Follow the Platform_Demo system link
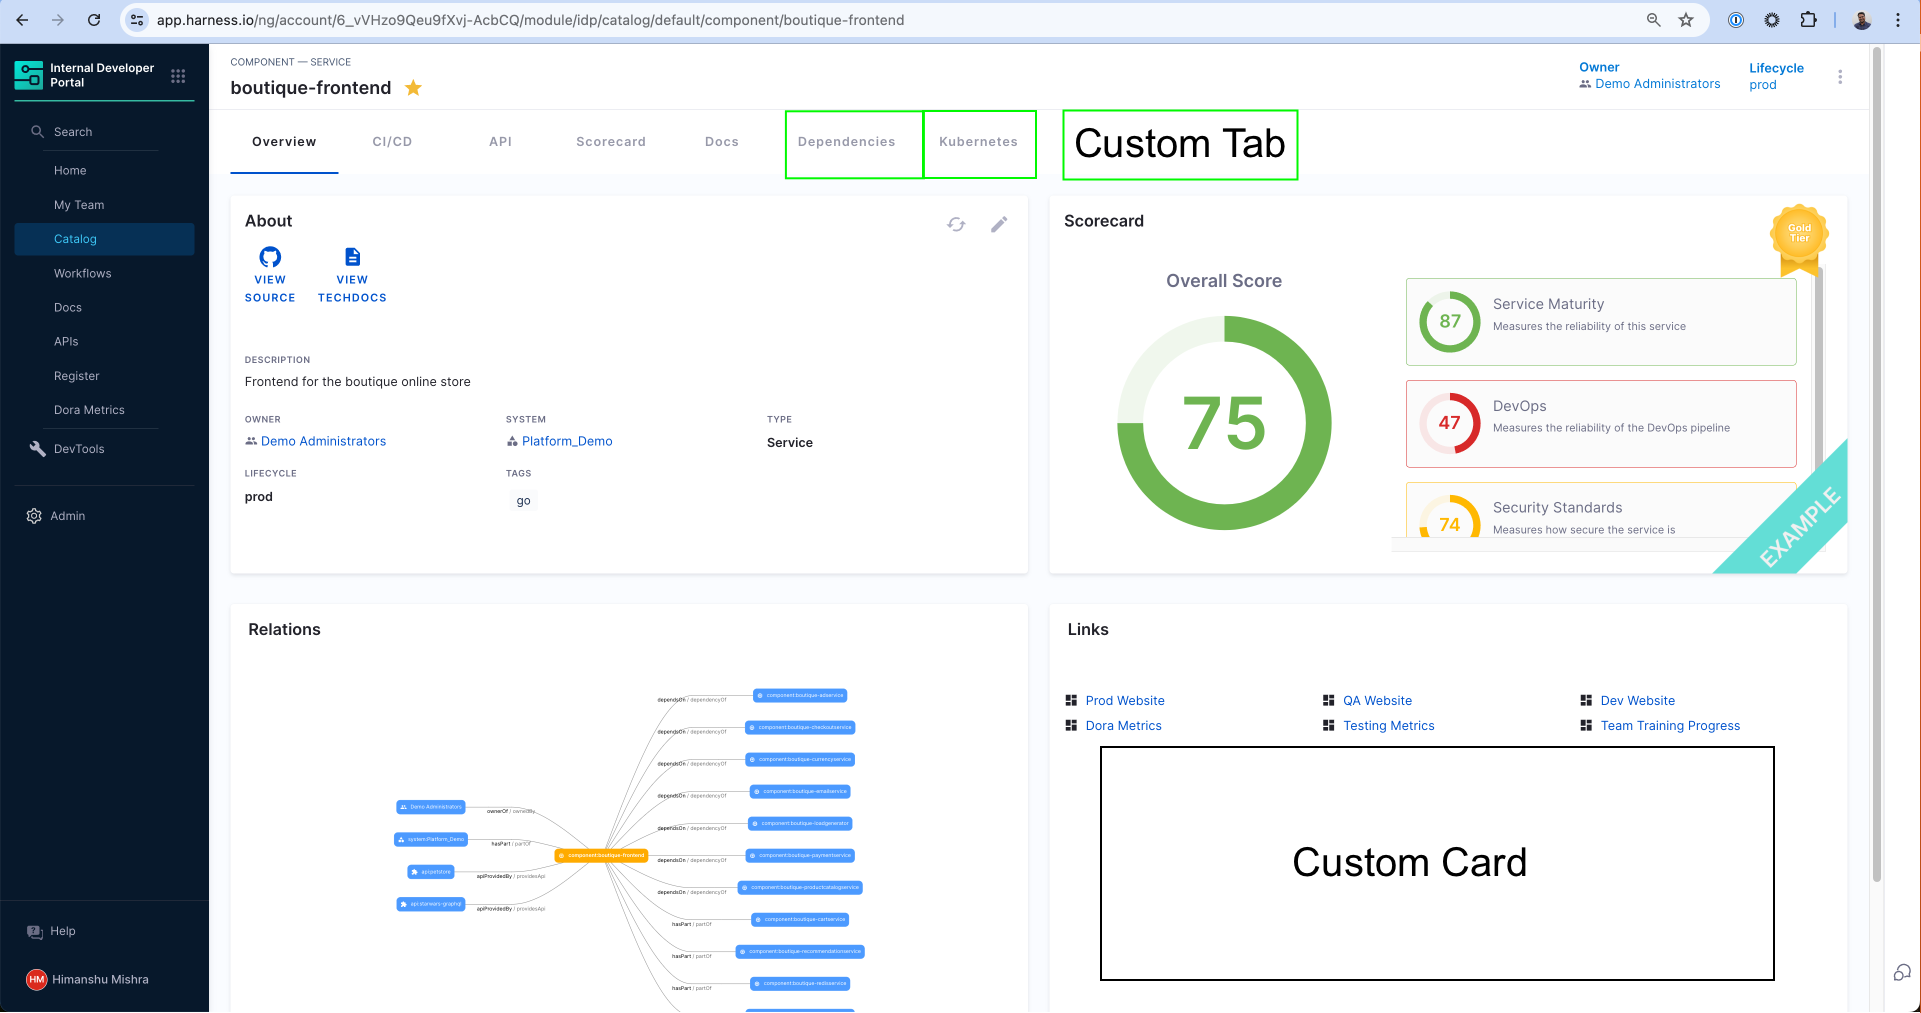Screen dimensions: 1921x1013 point(566,441)
